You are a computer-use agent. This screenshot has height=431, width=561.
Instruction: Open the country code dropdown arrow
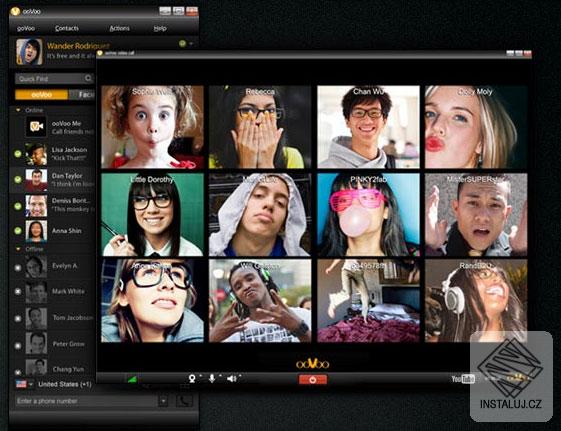click(31, 384)
